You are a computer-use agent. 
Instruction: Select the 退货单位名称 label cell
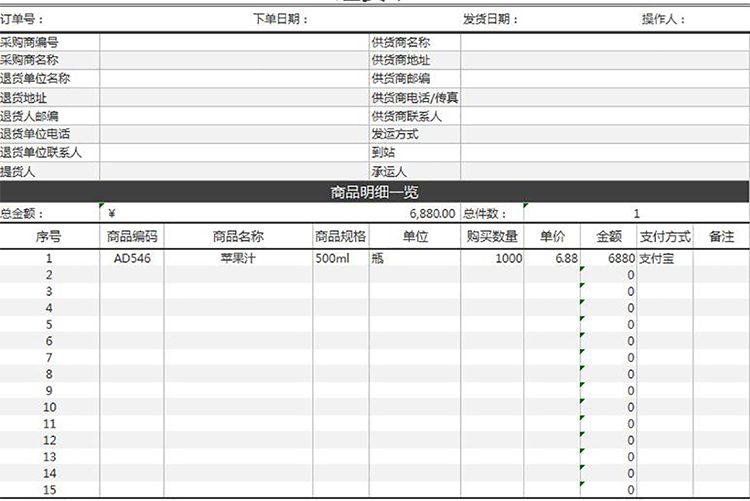tap(50, 78)
